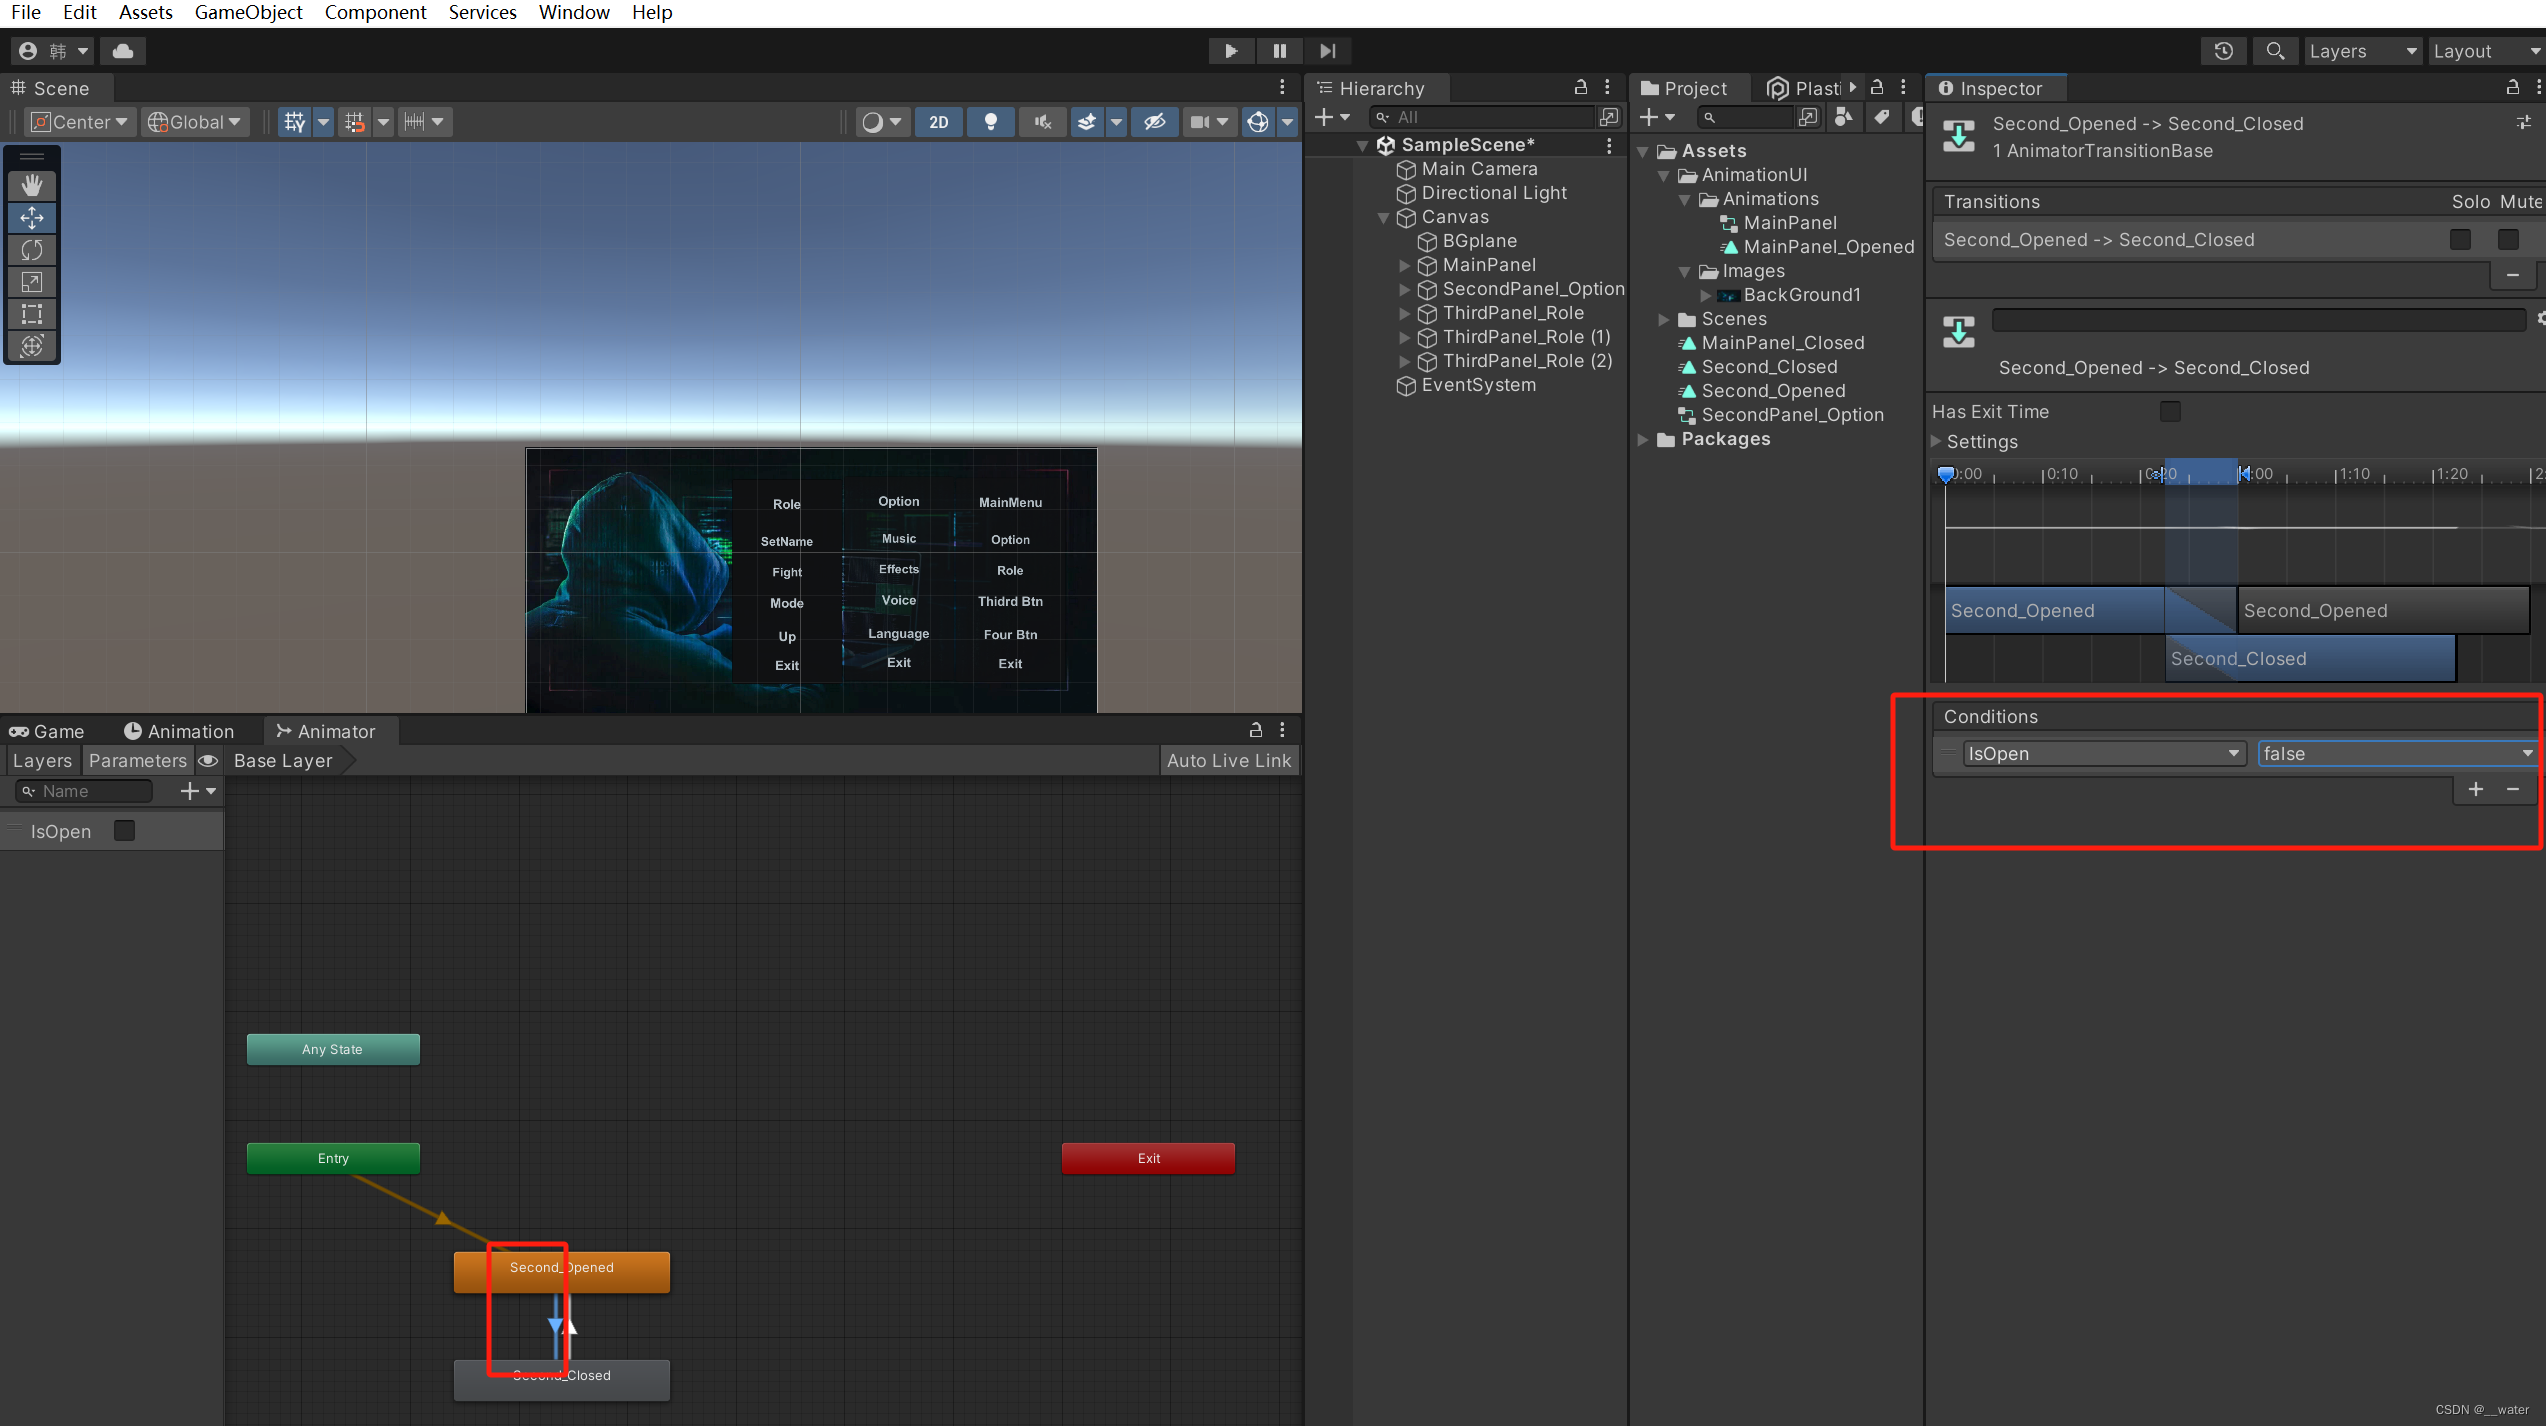Open the Component menu
The height and width of the screenshot is (1426, 2546).
pyautogui.click(x=375, y=12)
